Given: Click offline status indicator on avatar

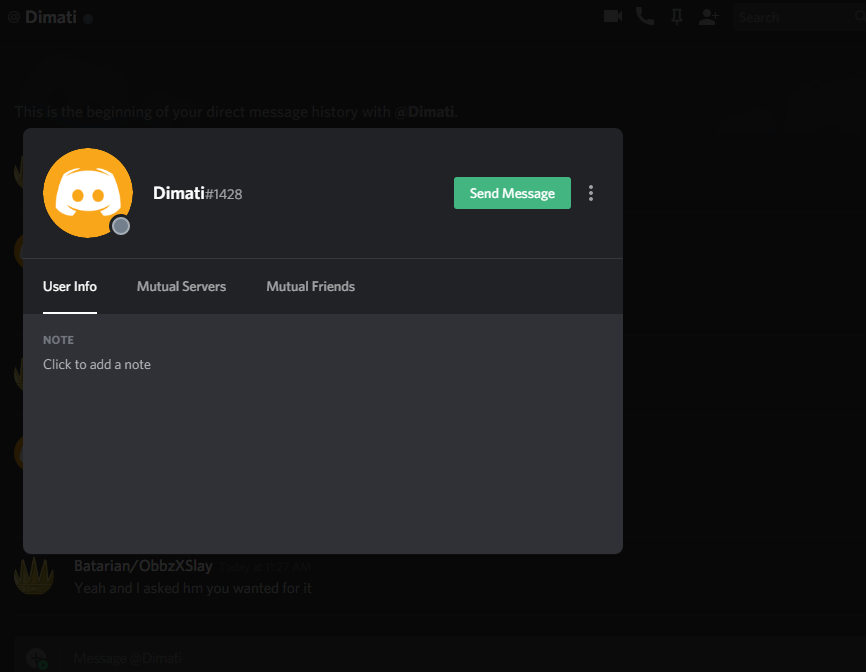Looking at the screenshot, I should [x=121, y=226].
